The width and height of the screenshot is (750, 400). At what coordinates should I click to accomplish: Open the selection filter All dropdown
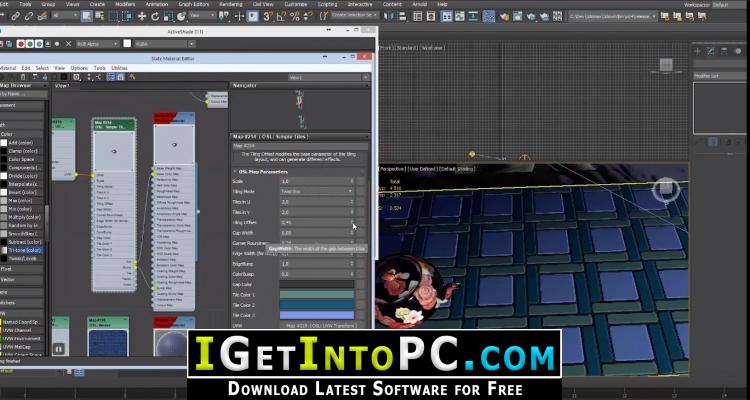tap(65, 16)
